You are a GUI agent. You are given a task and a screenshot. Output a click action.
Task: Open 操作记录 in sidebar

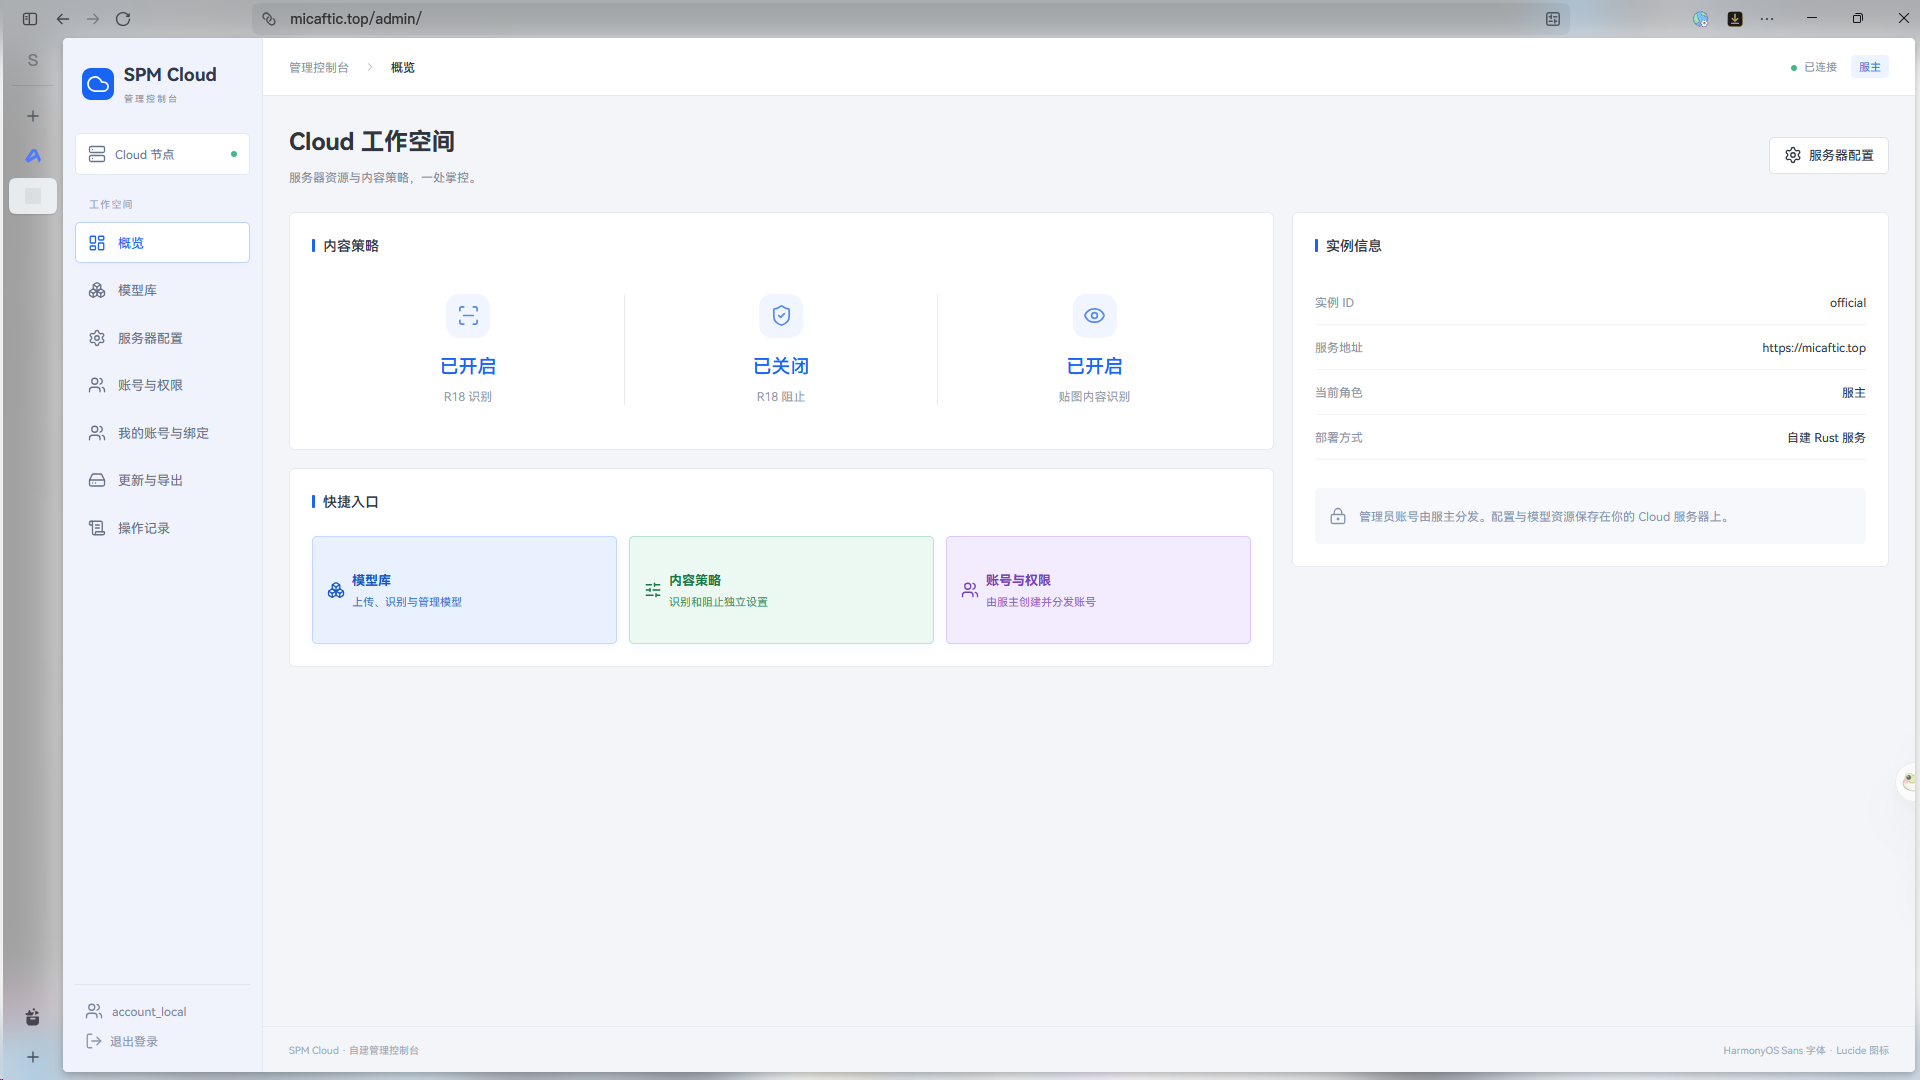pos(162,528)
